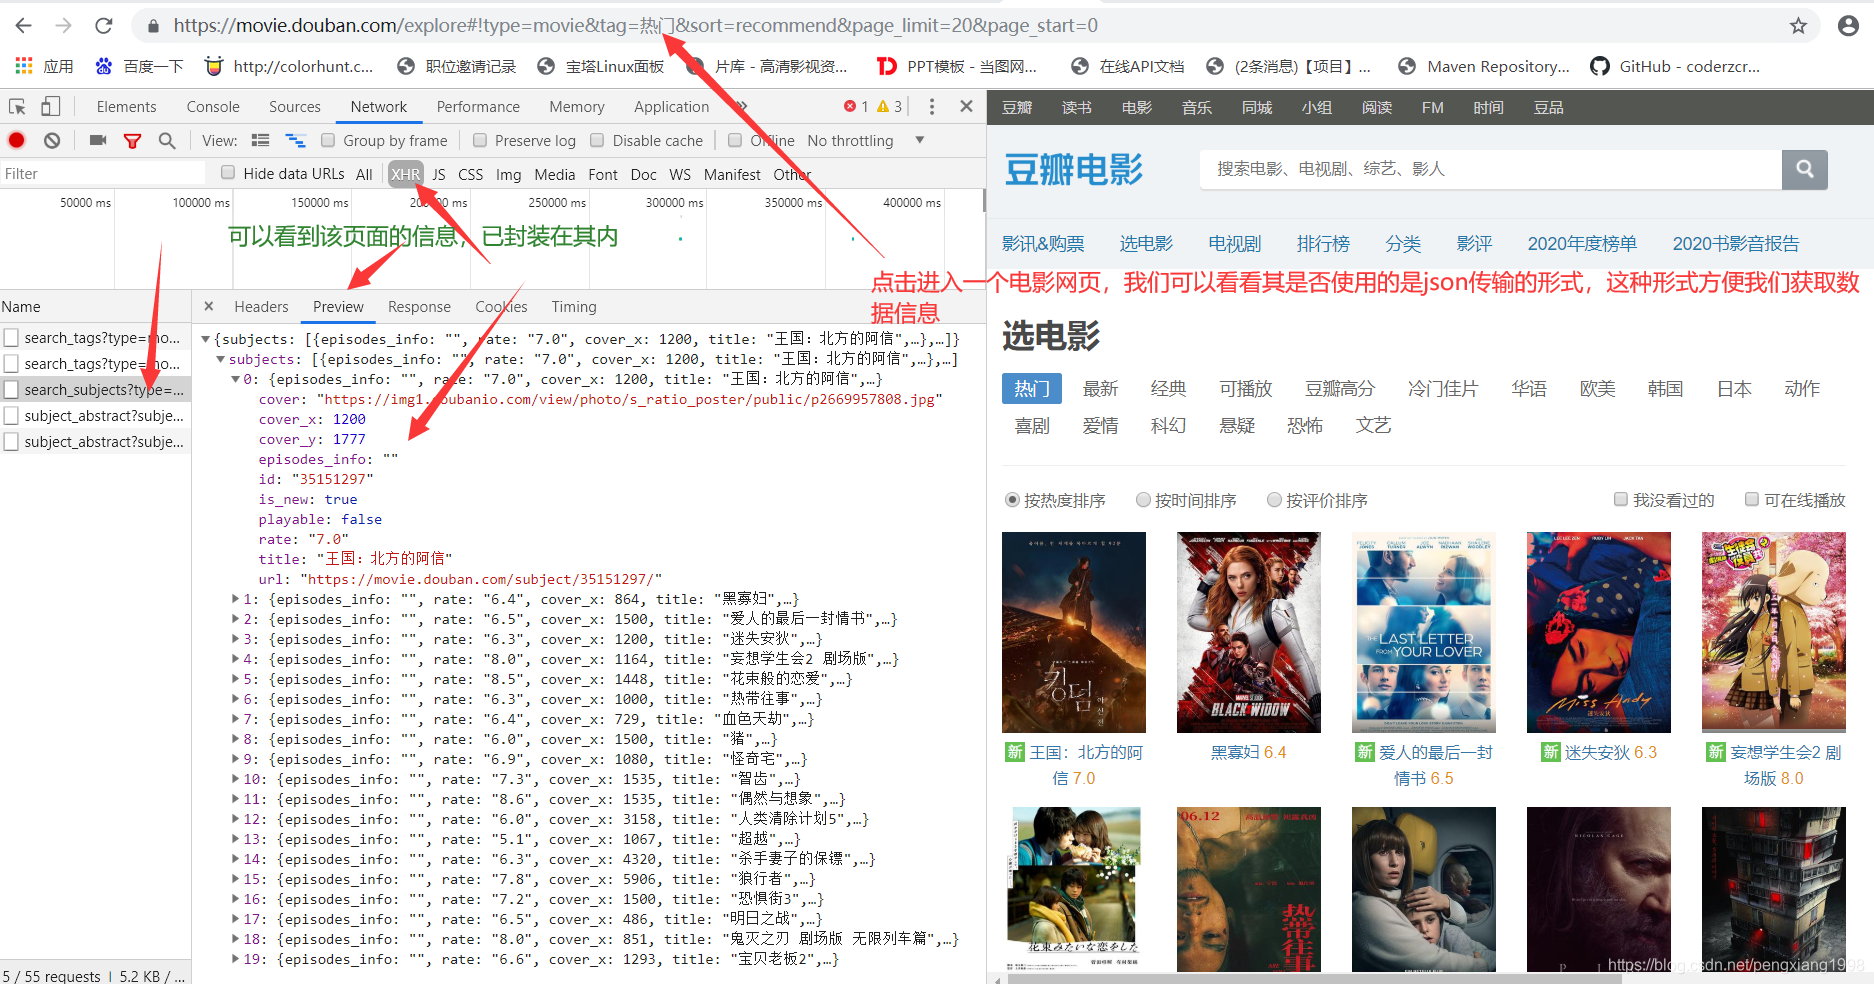Open the apps grid bookmark icon
This screenshot has width=1874, height=984.
(24, 66)
